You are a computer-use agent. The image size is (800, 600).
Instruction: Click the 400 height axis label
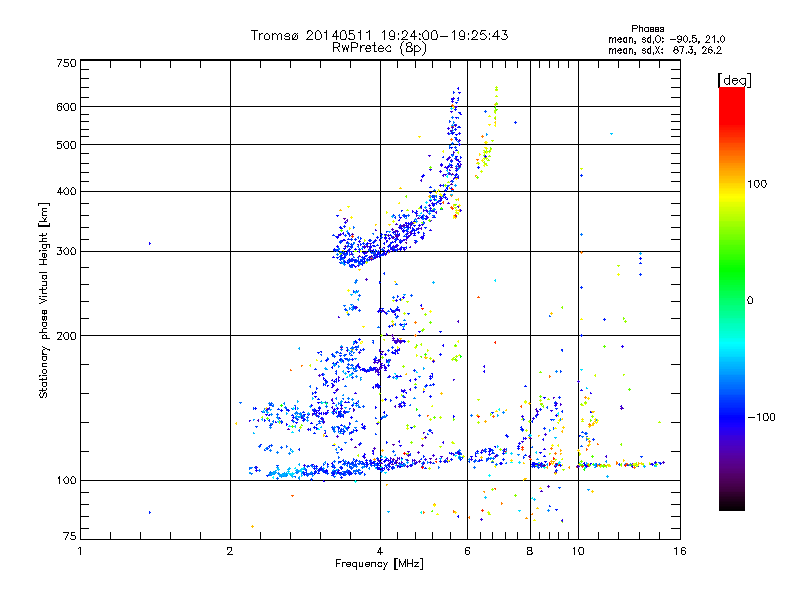(66, 192)
